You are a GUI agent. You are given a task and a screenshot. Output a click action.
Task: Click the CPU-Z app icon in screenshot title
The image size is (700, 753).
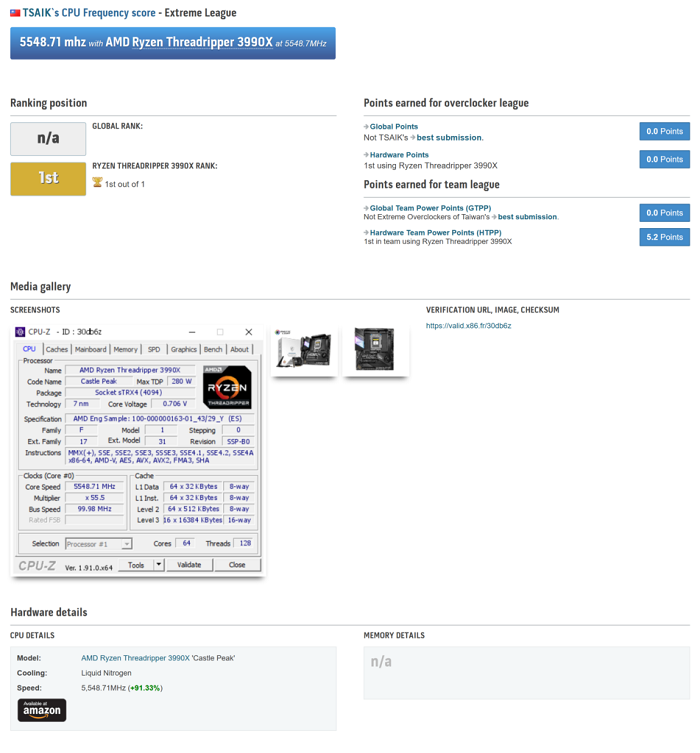[20, 332]
